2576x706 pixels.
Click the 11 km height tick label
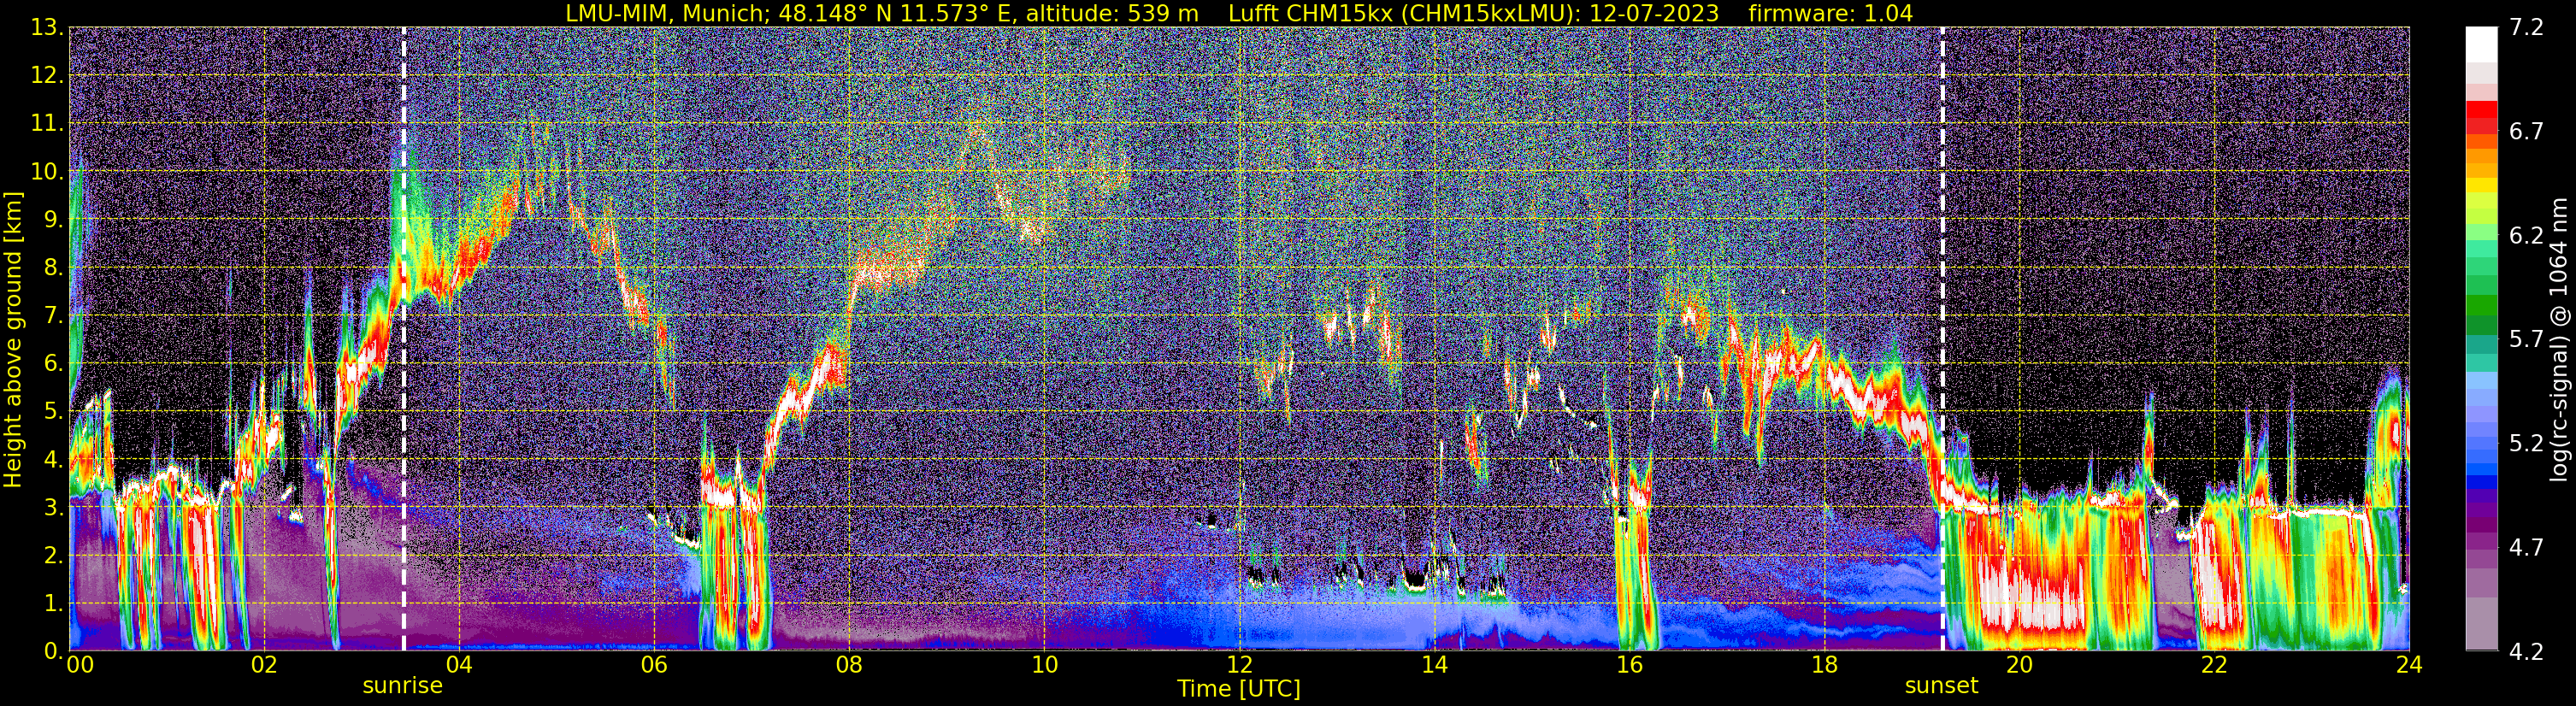pos(47,124)
